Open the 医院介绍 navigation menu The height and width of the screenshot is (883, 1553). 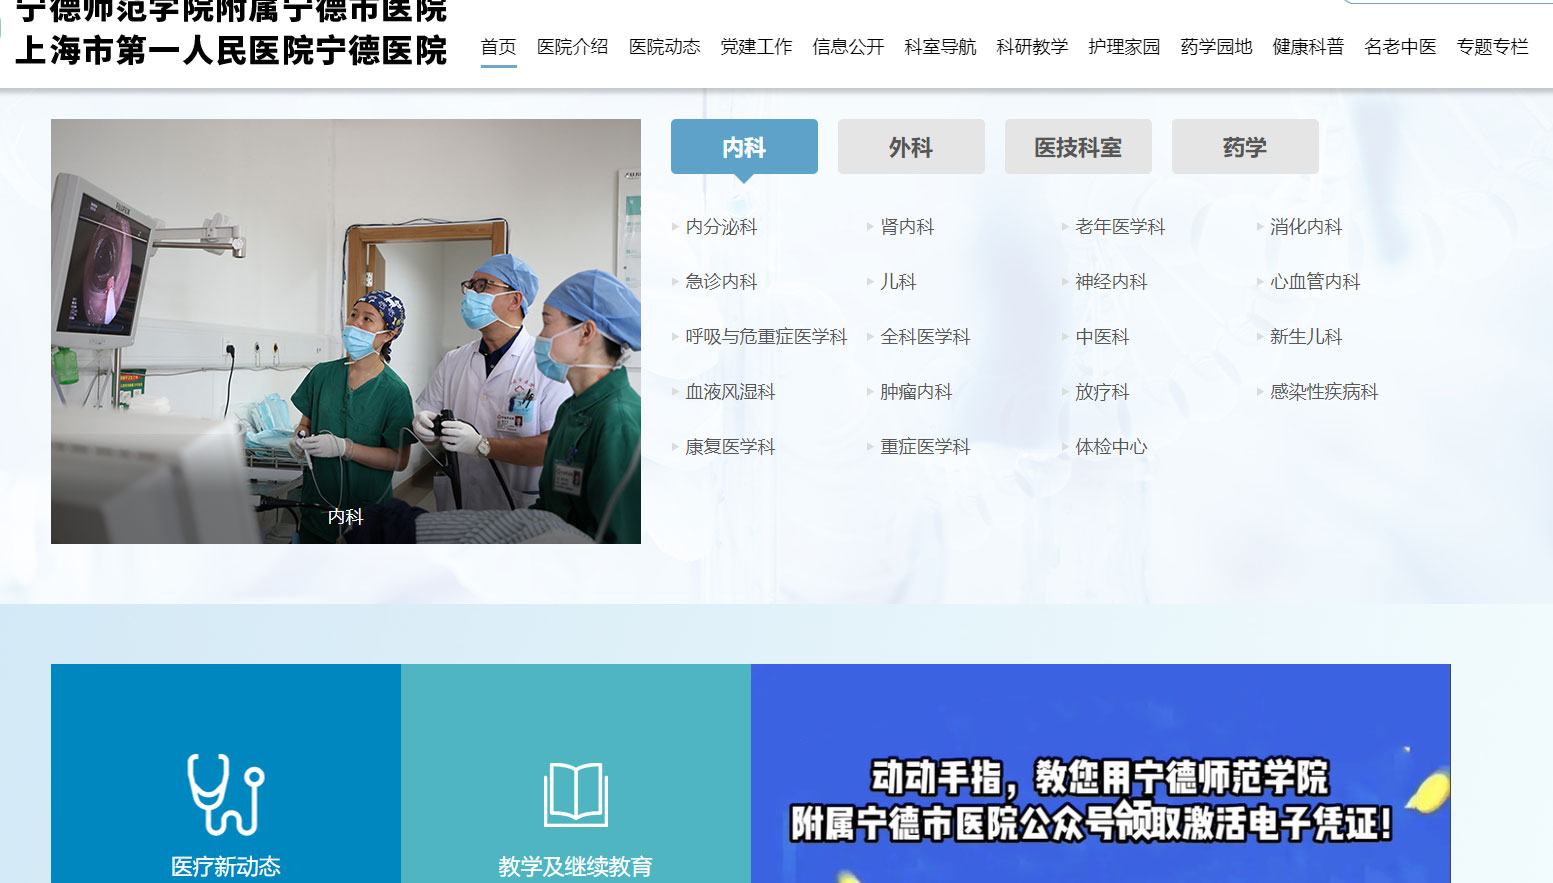[572, 47]
